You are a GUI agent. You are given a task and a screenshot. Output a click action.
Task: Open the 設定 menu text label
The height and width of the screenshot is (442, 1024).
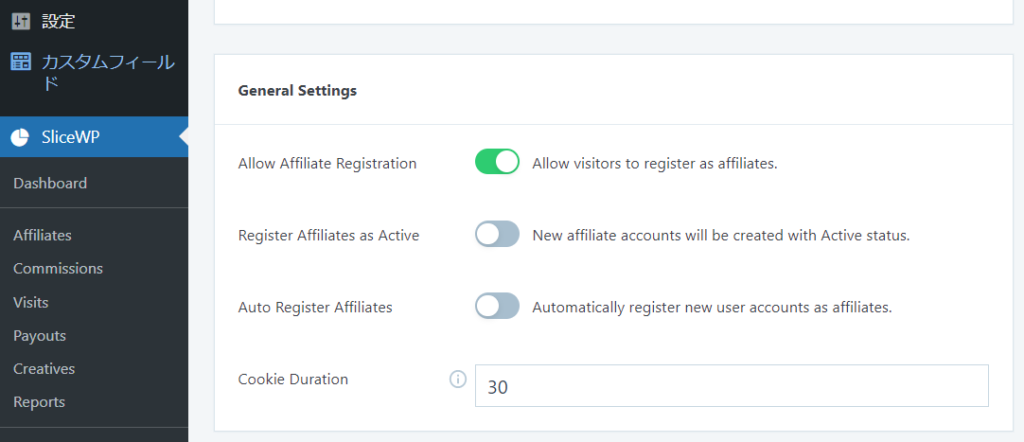pyautogui.click(x=59, y=22)
